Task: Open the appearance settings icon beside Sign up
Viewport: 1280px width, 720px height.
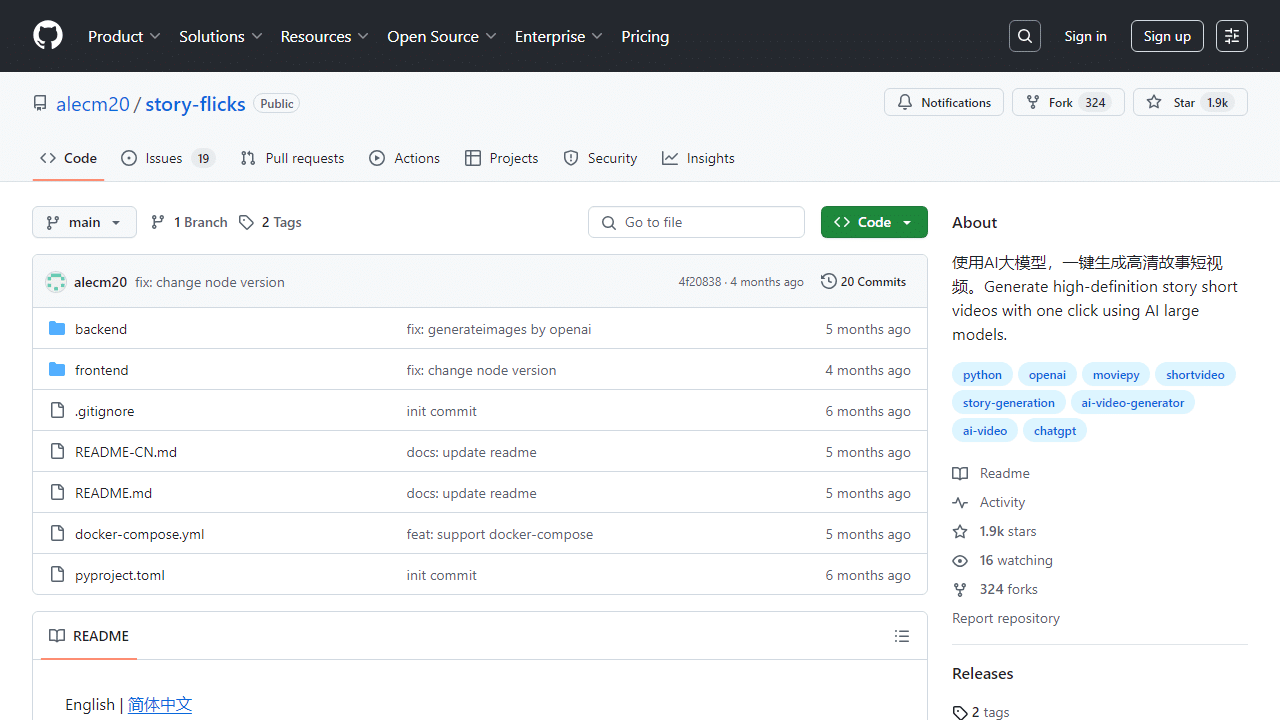Action: coord(1232,36)
